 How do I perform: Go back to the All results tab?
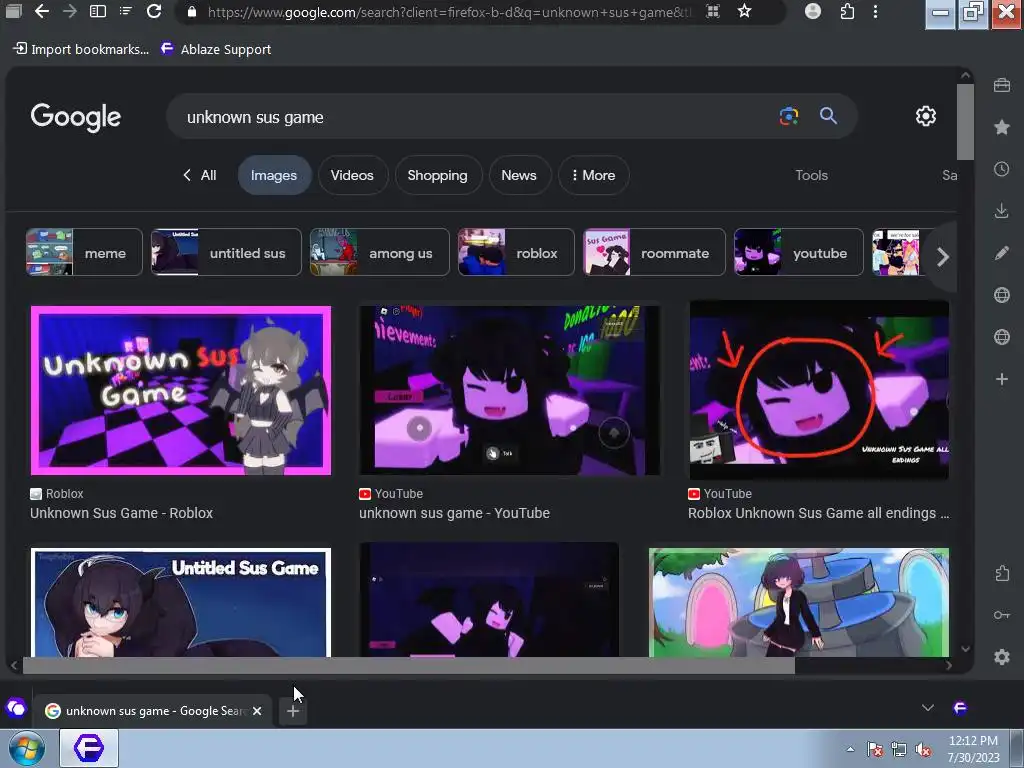pyautogui.click(x=200, y=175)
